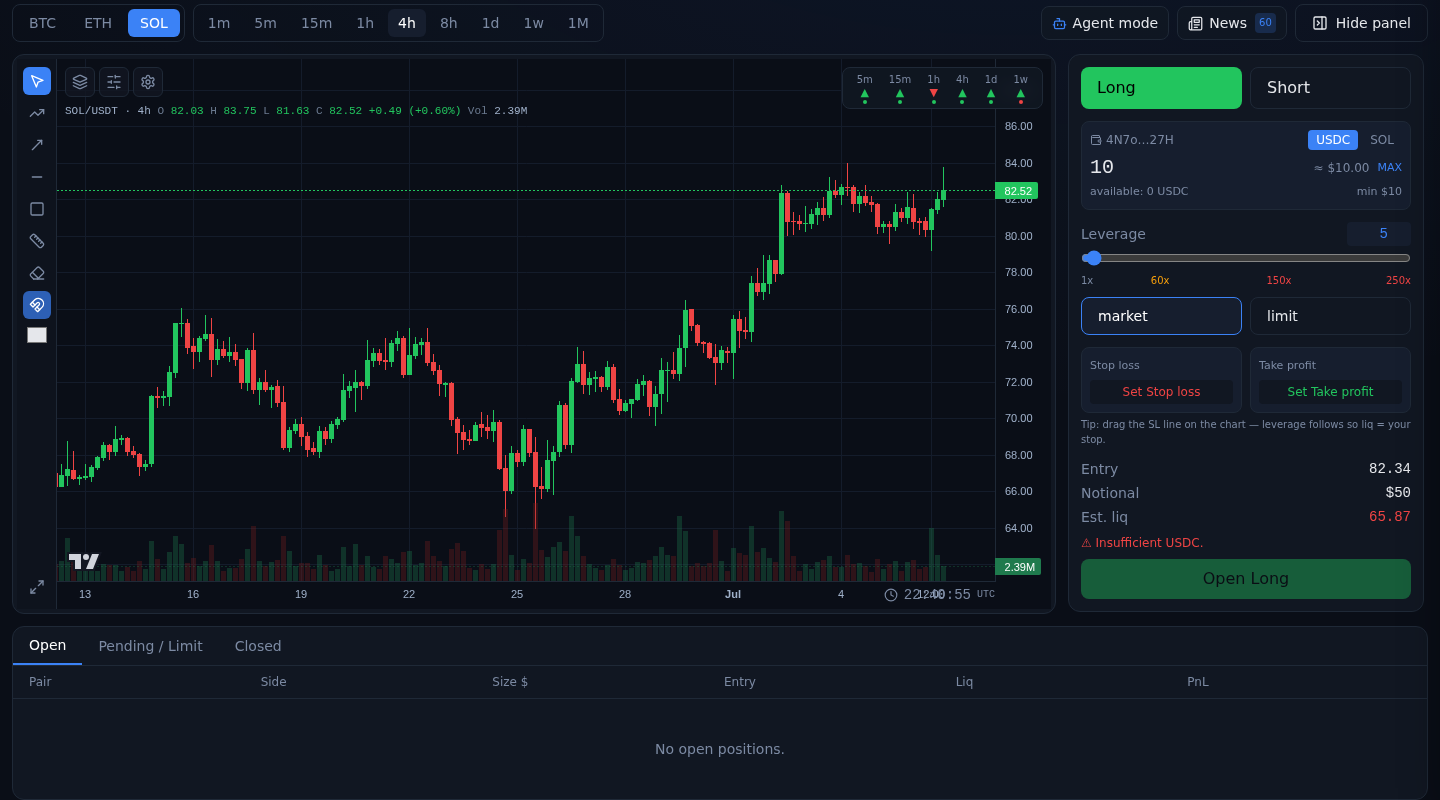
Task: Select the 1d timeframe
Action: [x=490, y=23]
